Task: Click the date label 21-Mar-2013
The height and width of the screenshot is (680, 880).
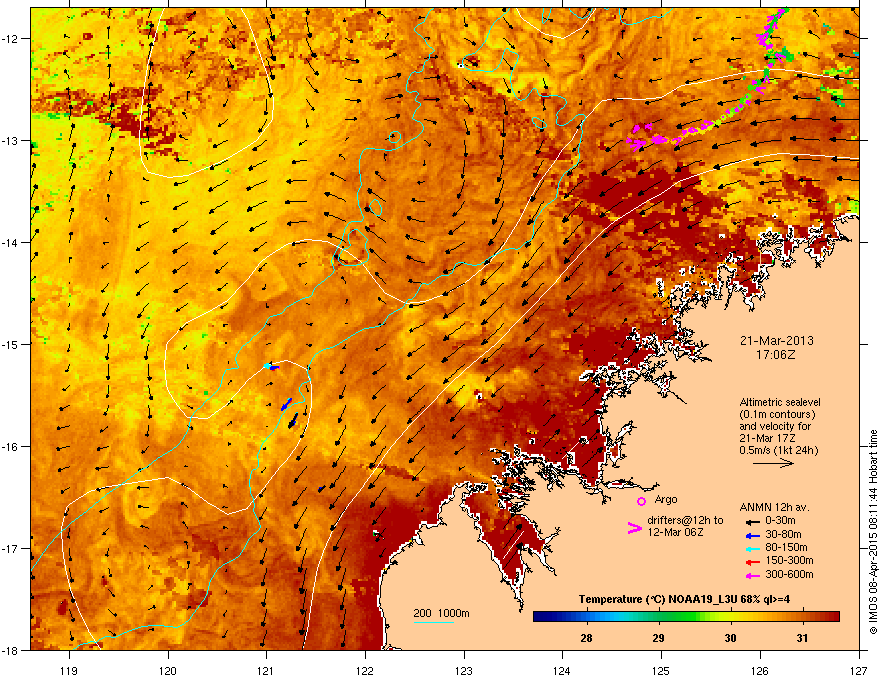Action: [776, 341]
